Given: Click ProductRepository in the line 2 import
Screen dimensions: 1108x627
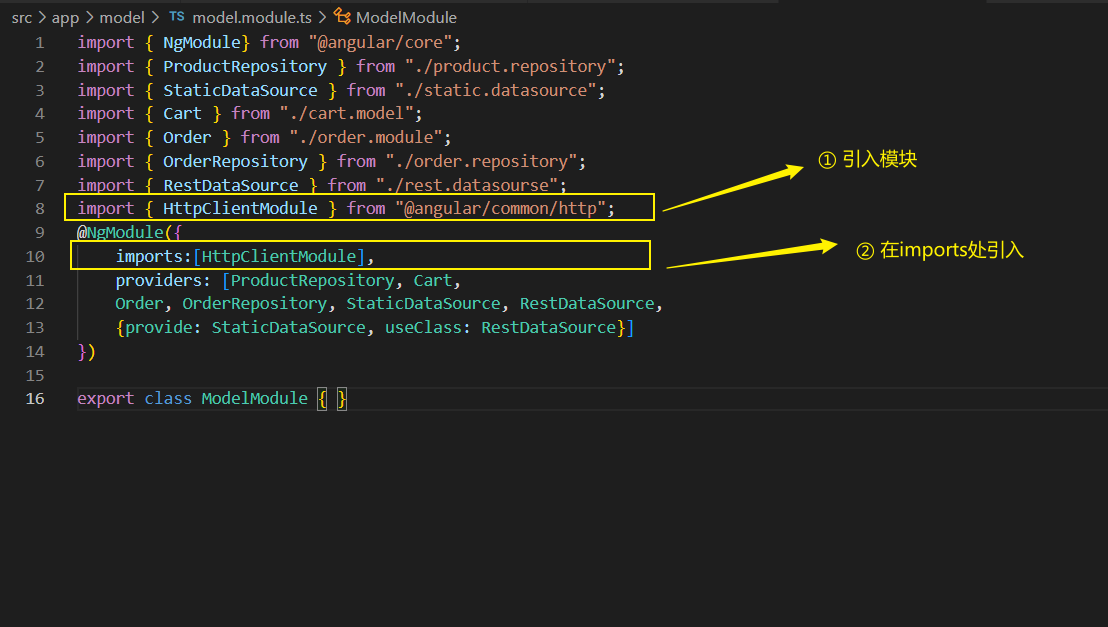Looking at the screenshot, I should (244, 66).
